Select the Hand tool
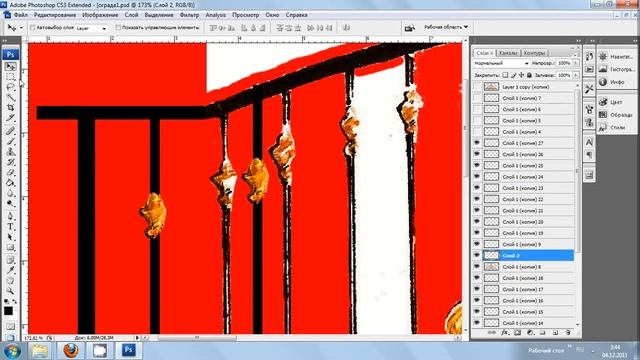 [11, 280]
